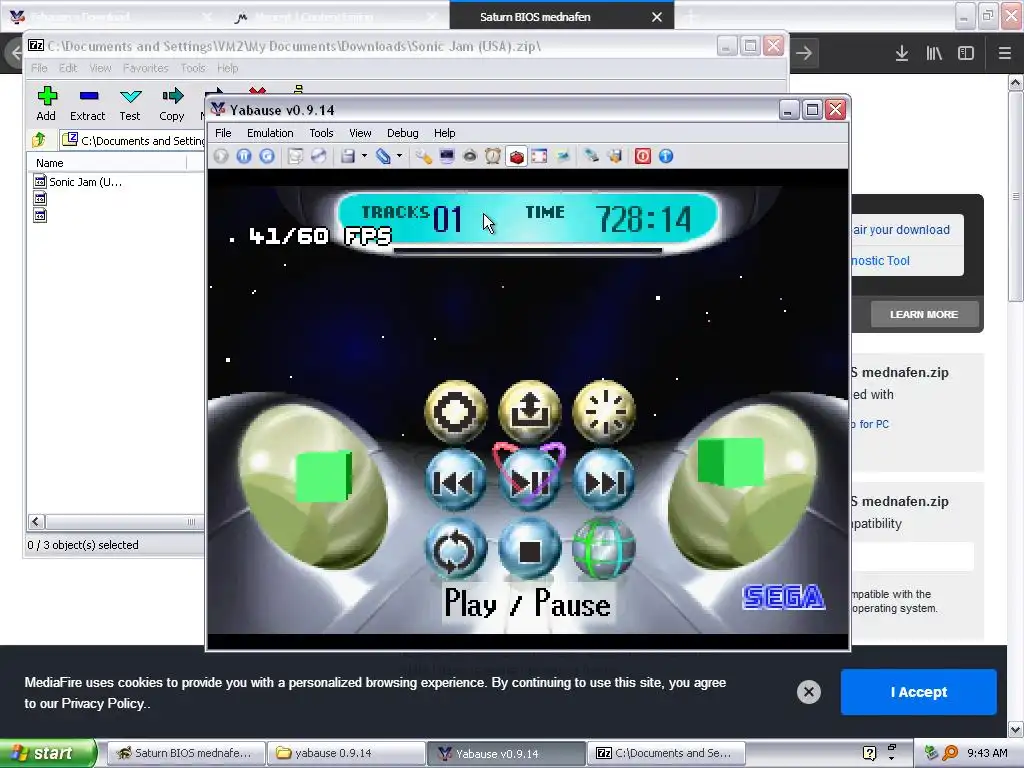Open the Yabause File menu
The width and height of the screenshot is (1024, 768).
pyautogui.click(x=223, y=133)
